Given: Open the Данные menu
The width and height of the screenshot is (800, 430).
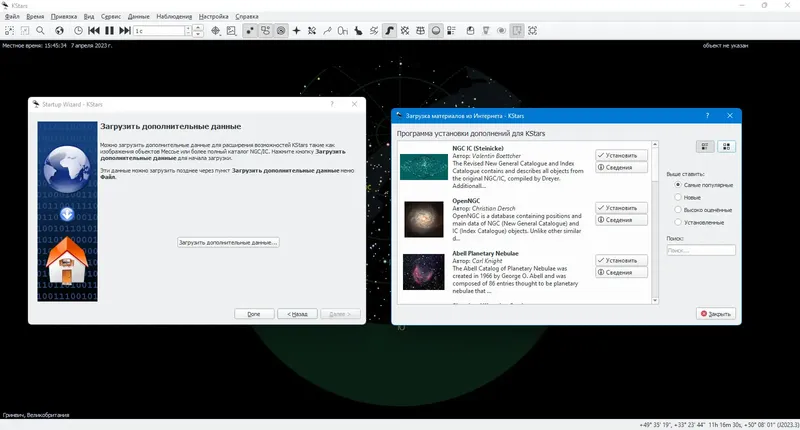Looking at the screenshot, I should (x=139, y=16).
